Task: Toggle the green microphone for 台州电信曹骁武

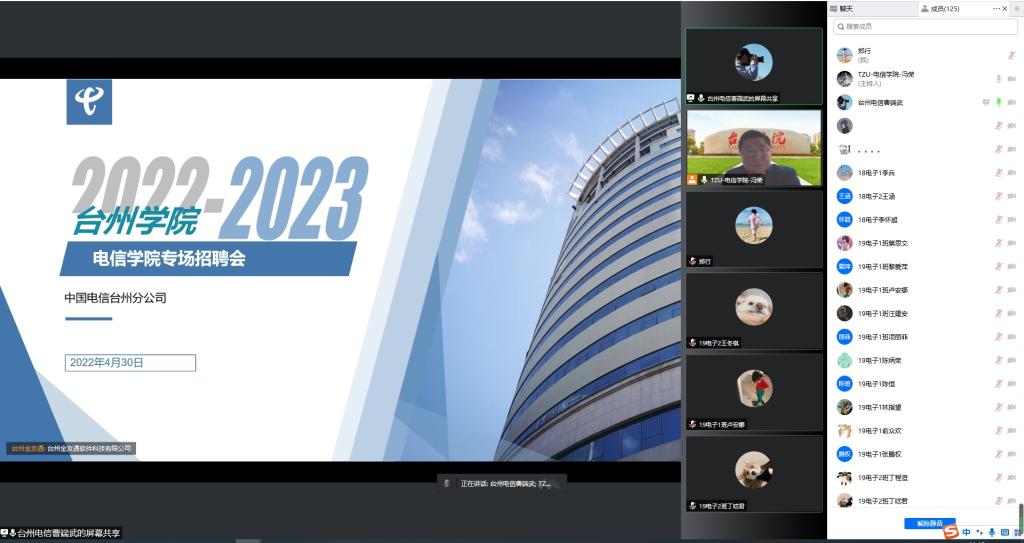Action: click(998, 102)
